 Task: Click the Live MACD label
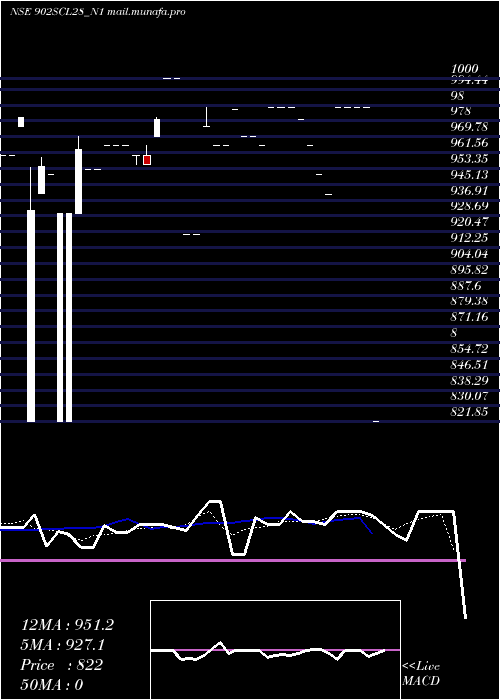click(421, 673)
